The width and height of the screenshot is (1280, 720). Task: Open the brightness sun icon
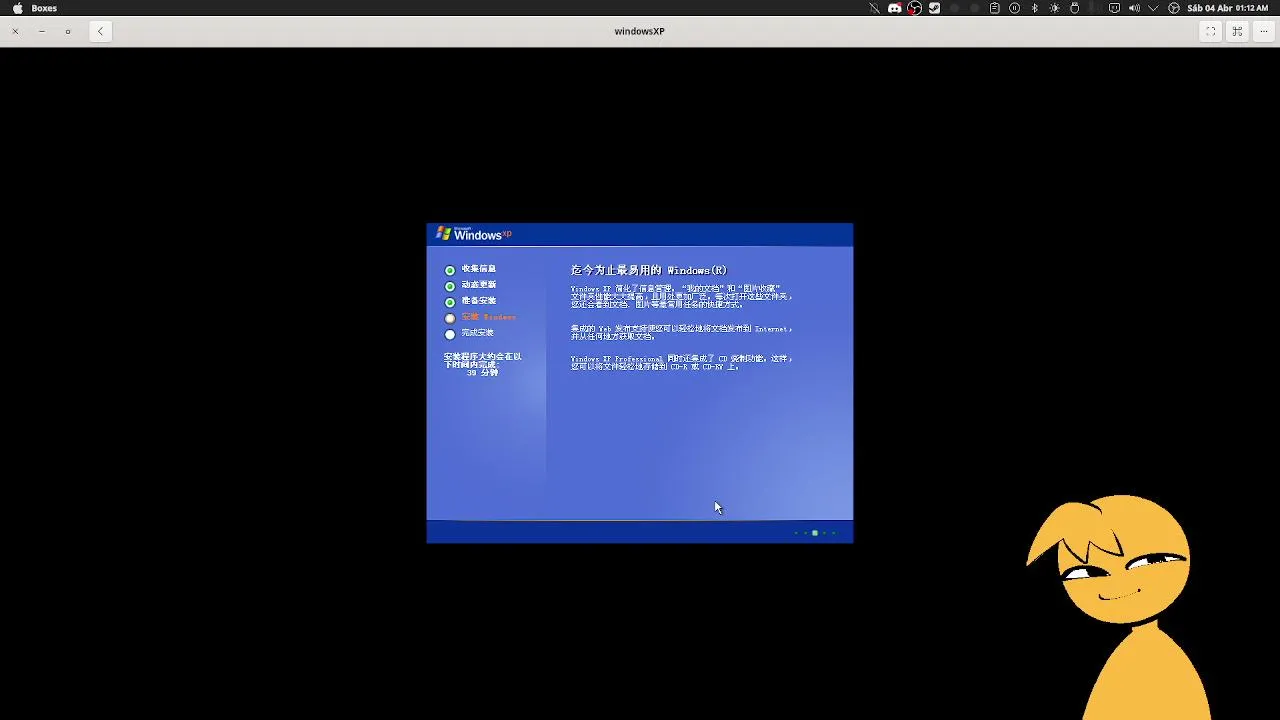[x=1054, y=8]
